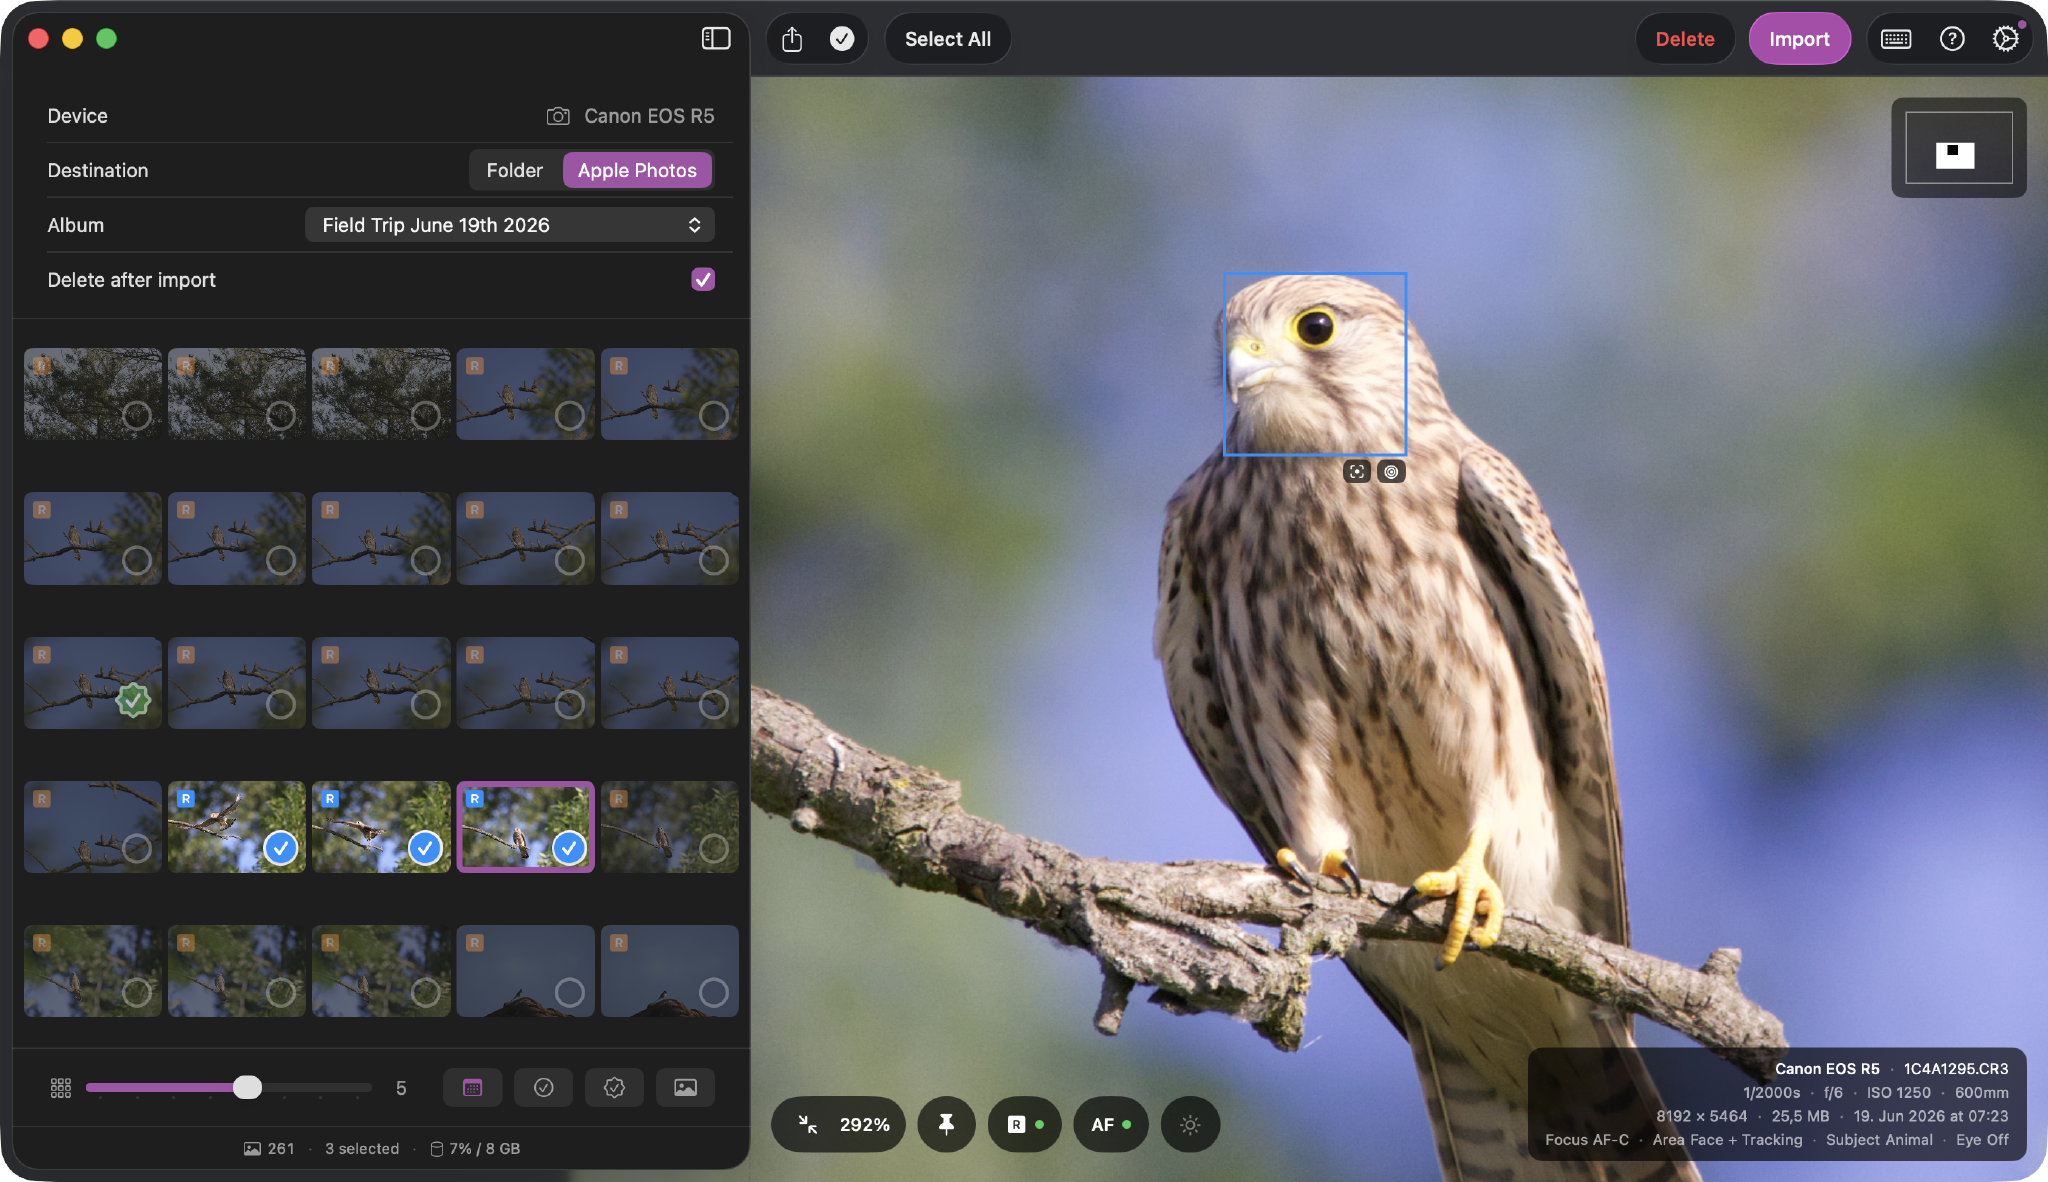Viewport: 2048px width, 1182px height.
Task: Click the "Subject Animal" focus info
Action: pyautogui.click(x=1879, y=1140)
